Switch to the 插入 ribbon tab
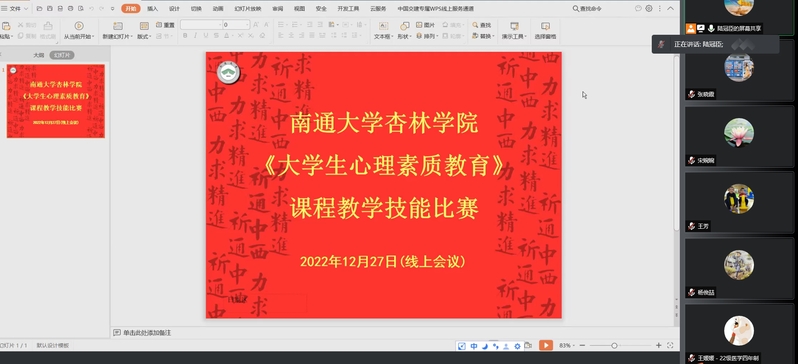Image resolution: width=798 pixels, height=364 pixels. [153, 9]
